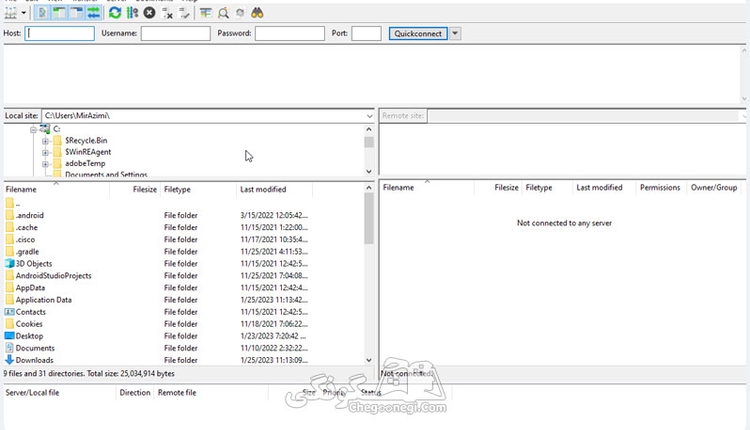Sort local files by Filename column
750x430 pixels.
tap(56, 189)
